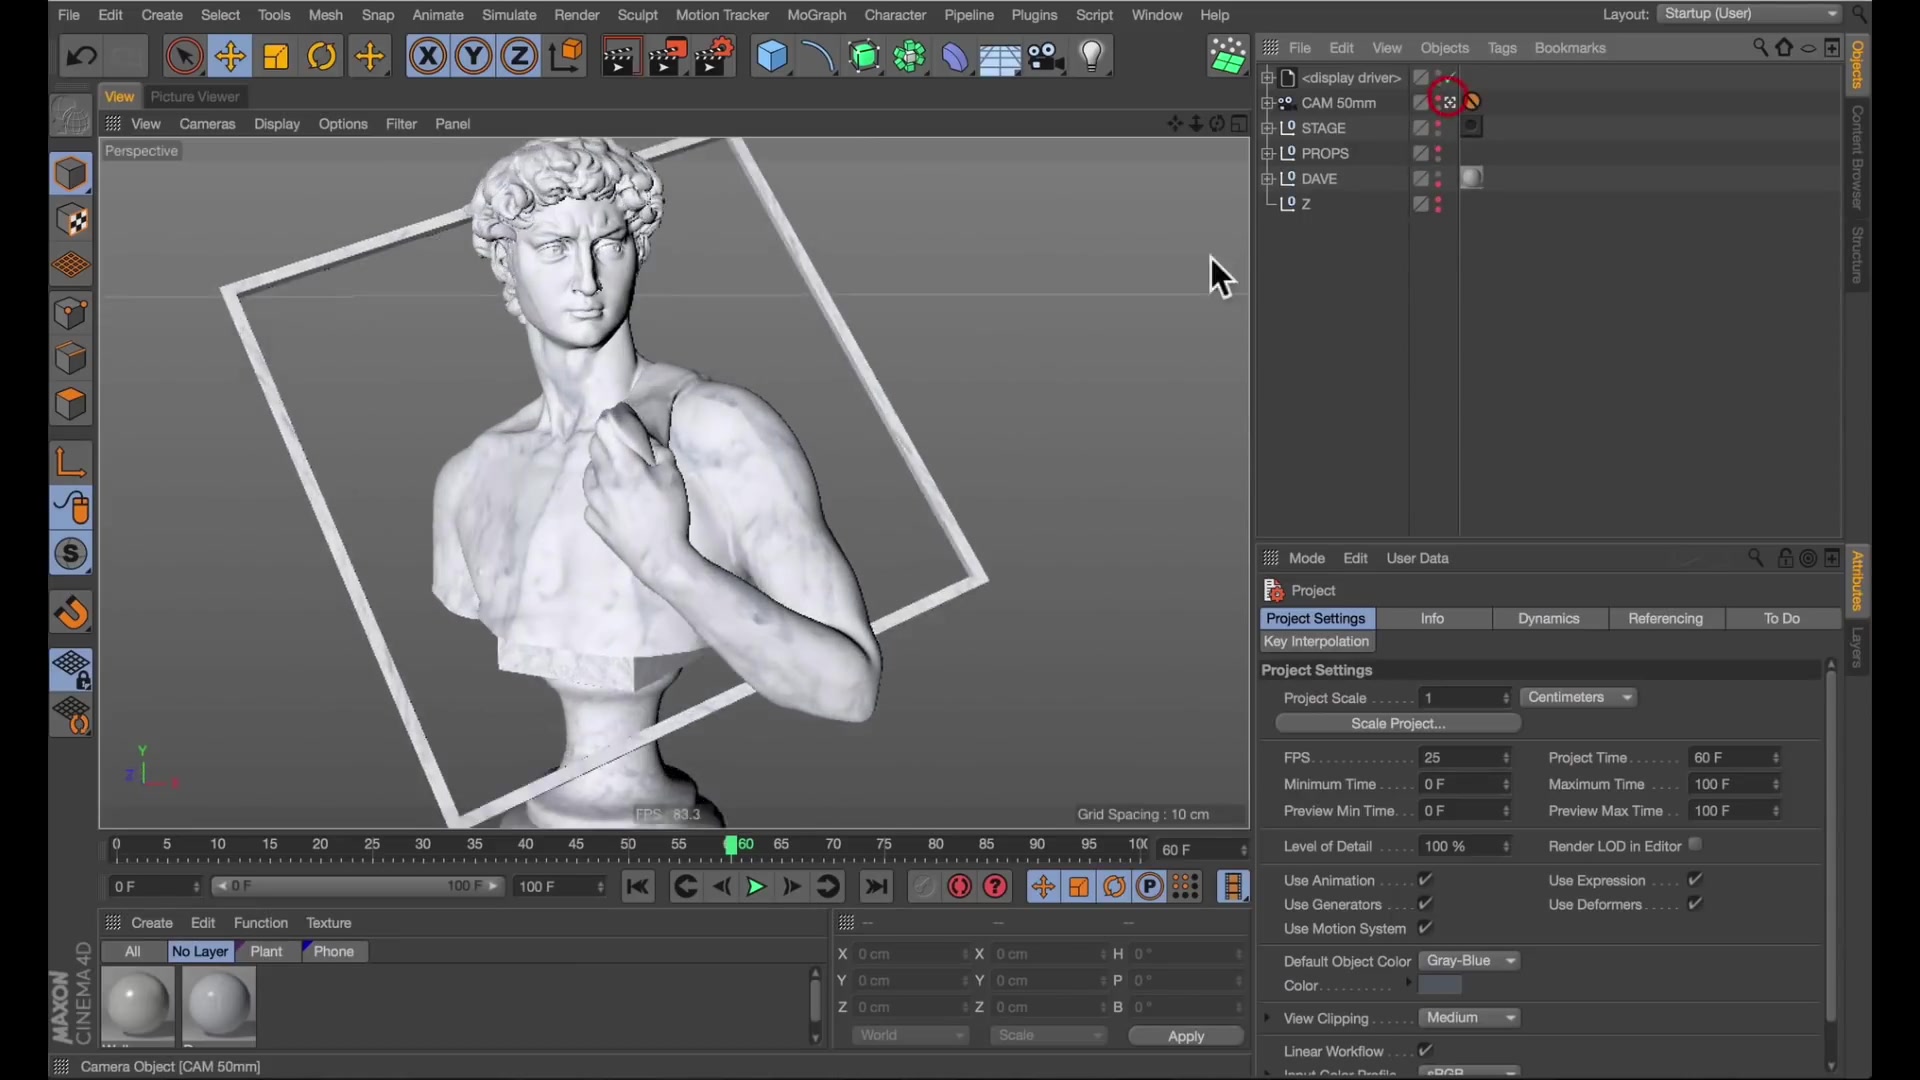Render to the Picture Viewer
The image size is (1920, 1080).
tap(667, 56)
